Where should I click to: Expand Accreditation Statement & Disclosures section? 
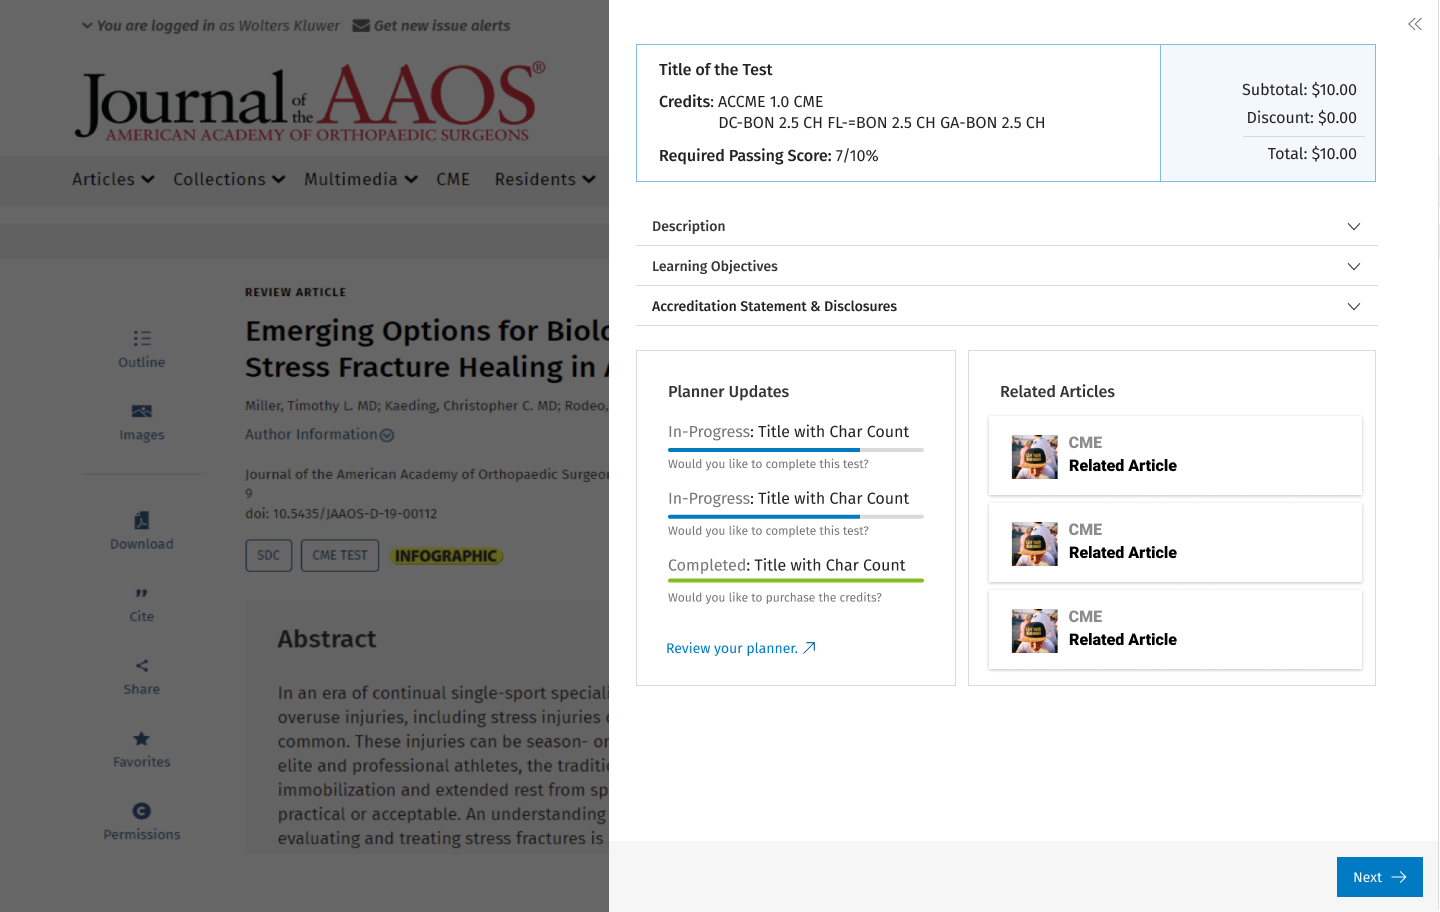(x=1007, y=306)
